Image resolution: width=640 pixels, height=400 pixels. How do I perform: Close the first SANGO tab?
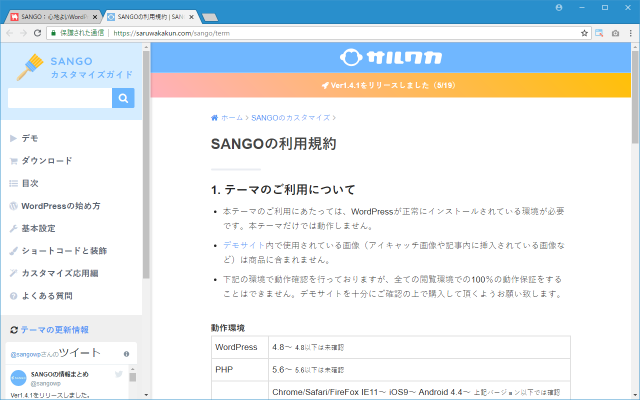95,17
